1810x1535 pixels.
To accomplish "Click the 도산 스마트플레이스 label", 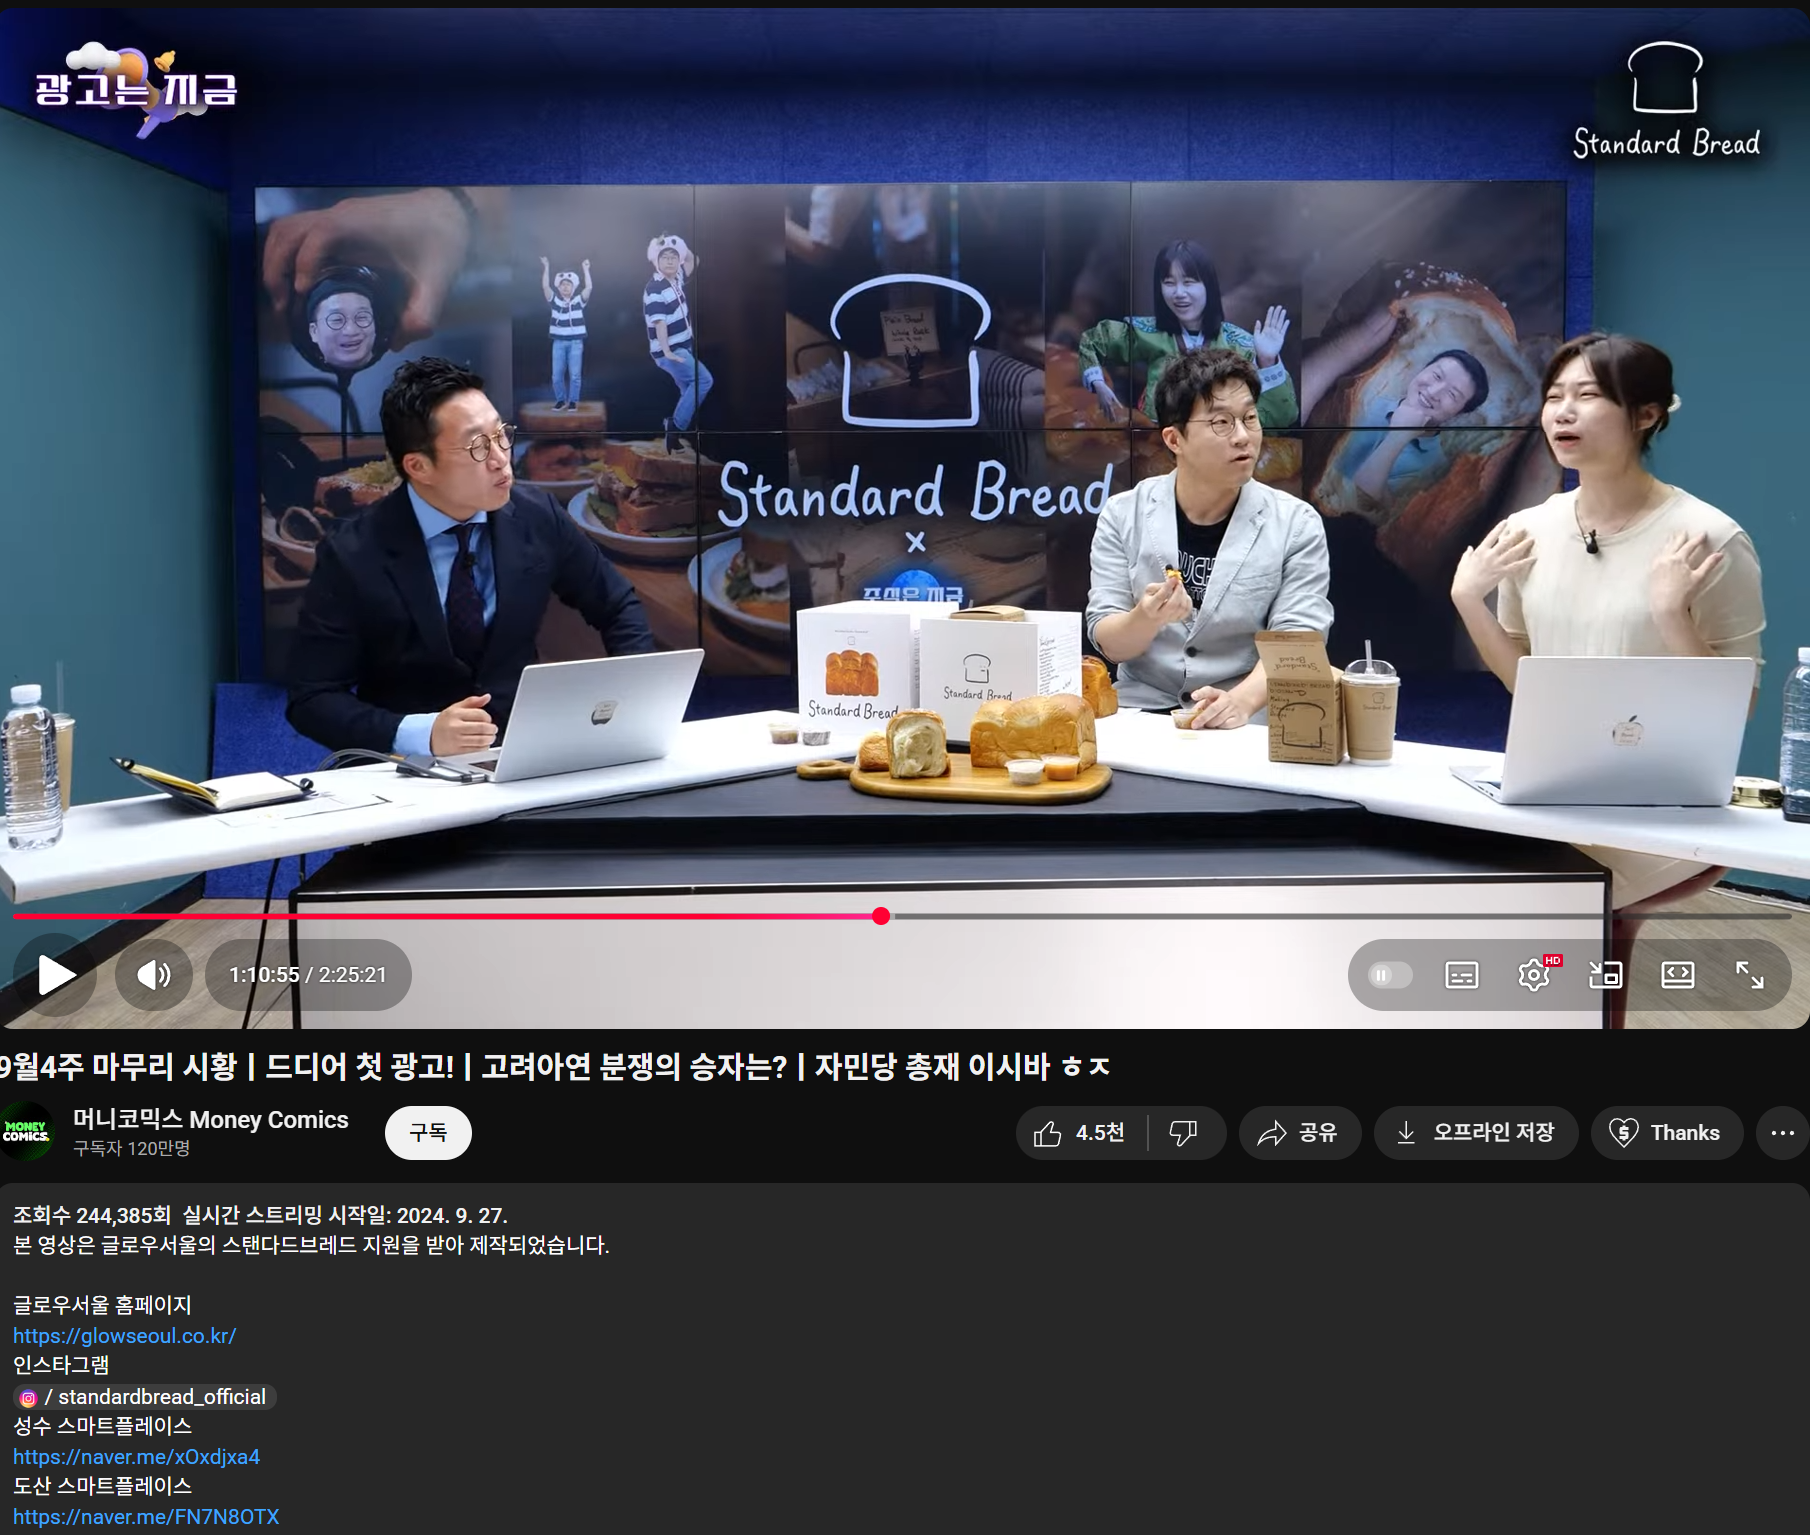I will (102, 1487).
